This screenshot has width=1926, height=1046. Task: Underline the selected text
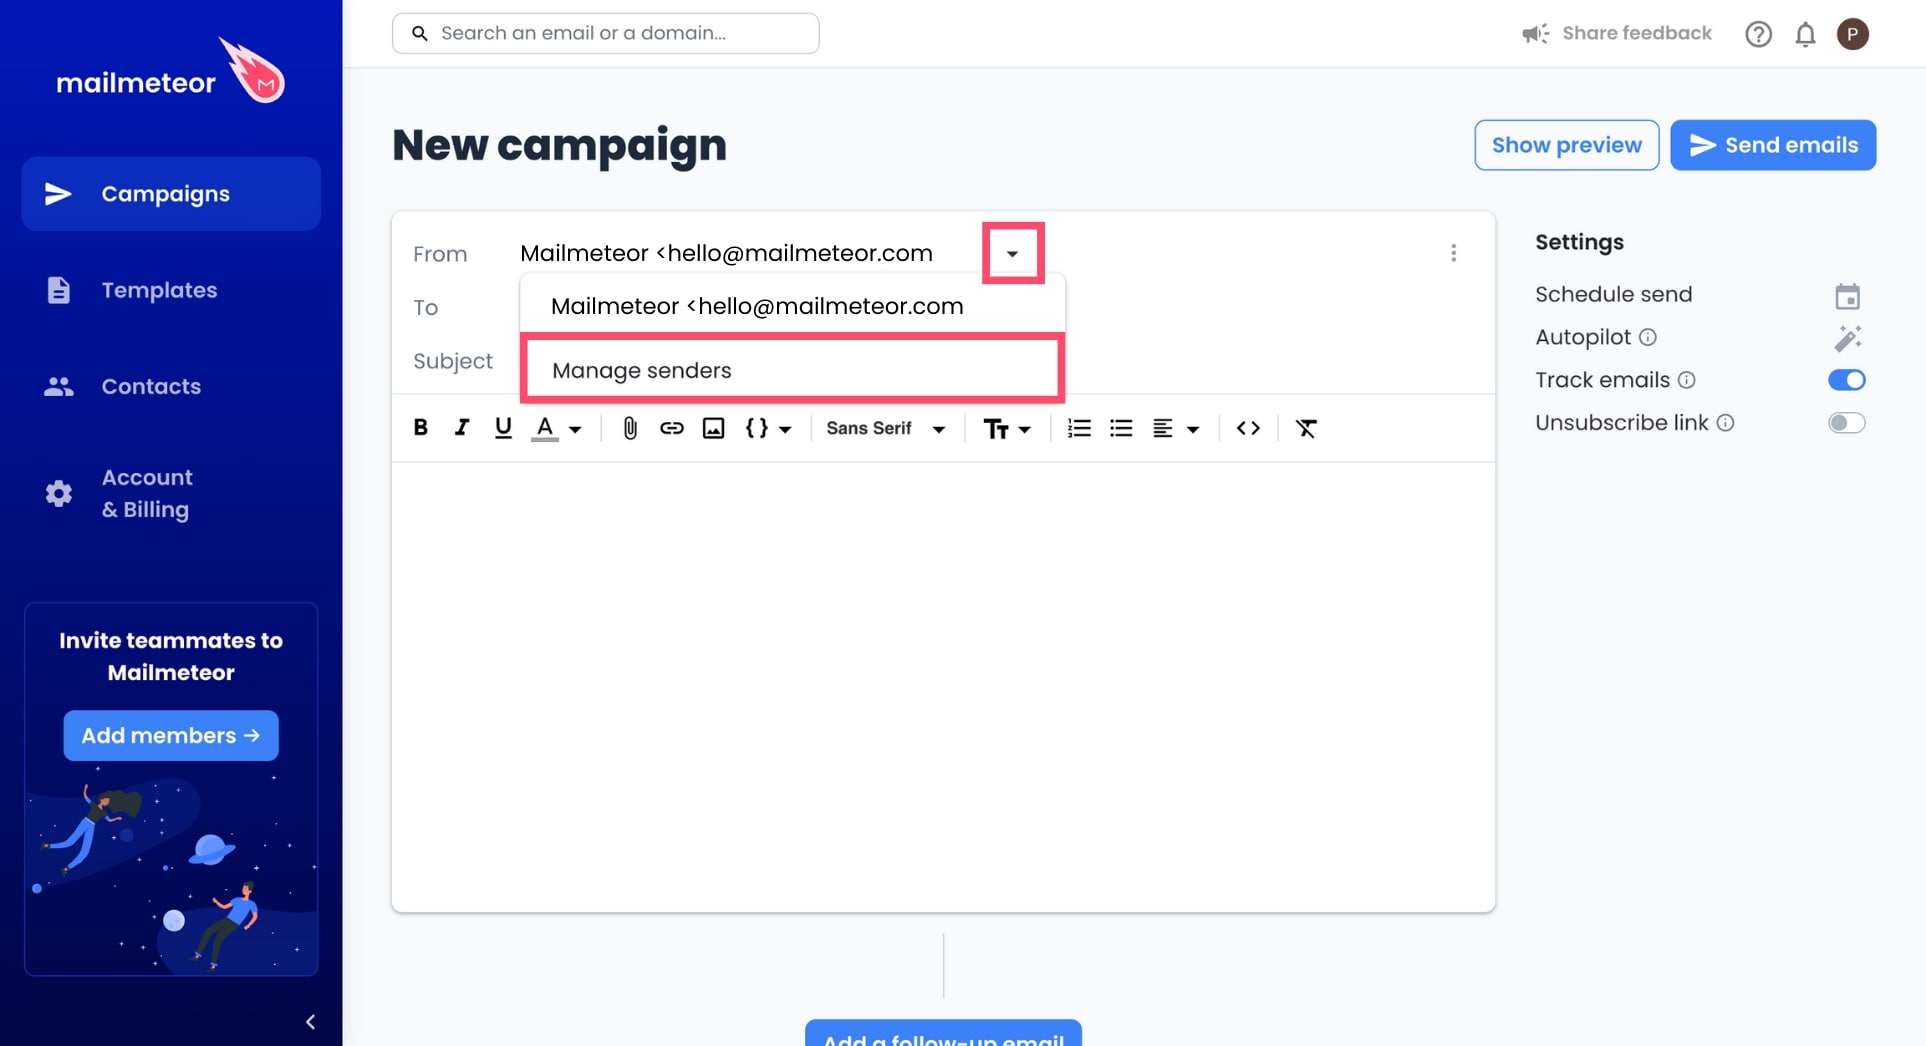(x=503, y=428)
